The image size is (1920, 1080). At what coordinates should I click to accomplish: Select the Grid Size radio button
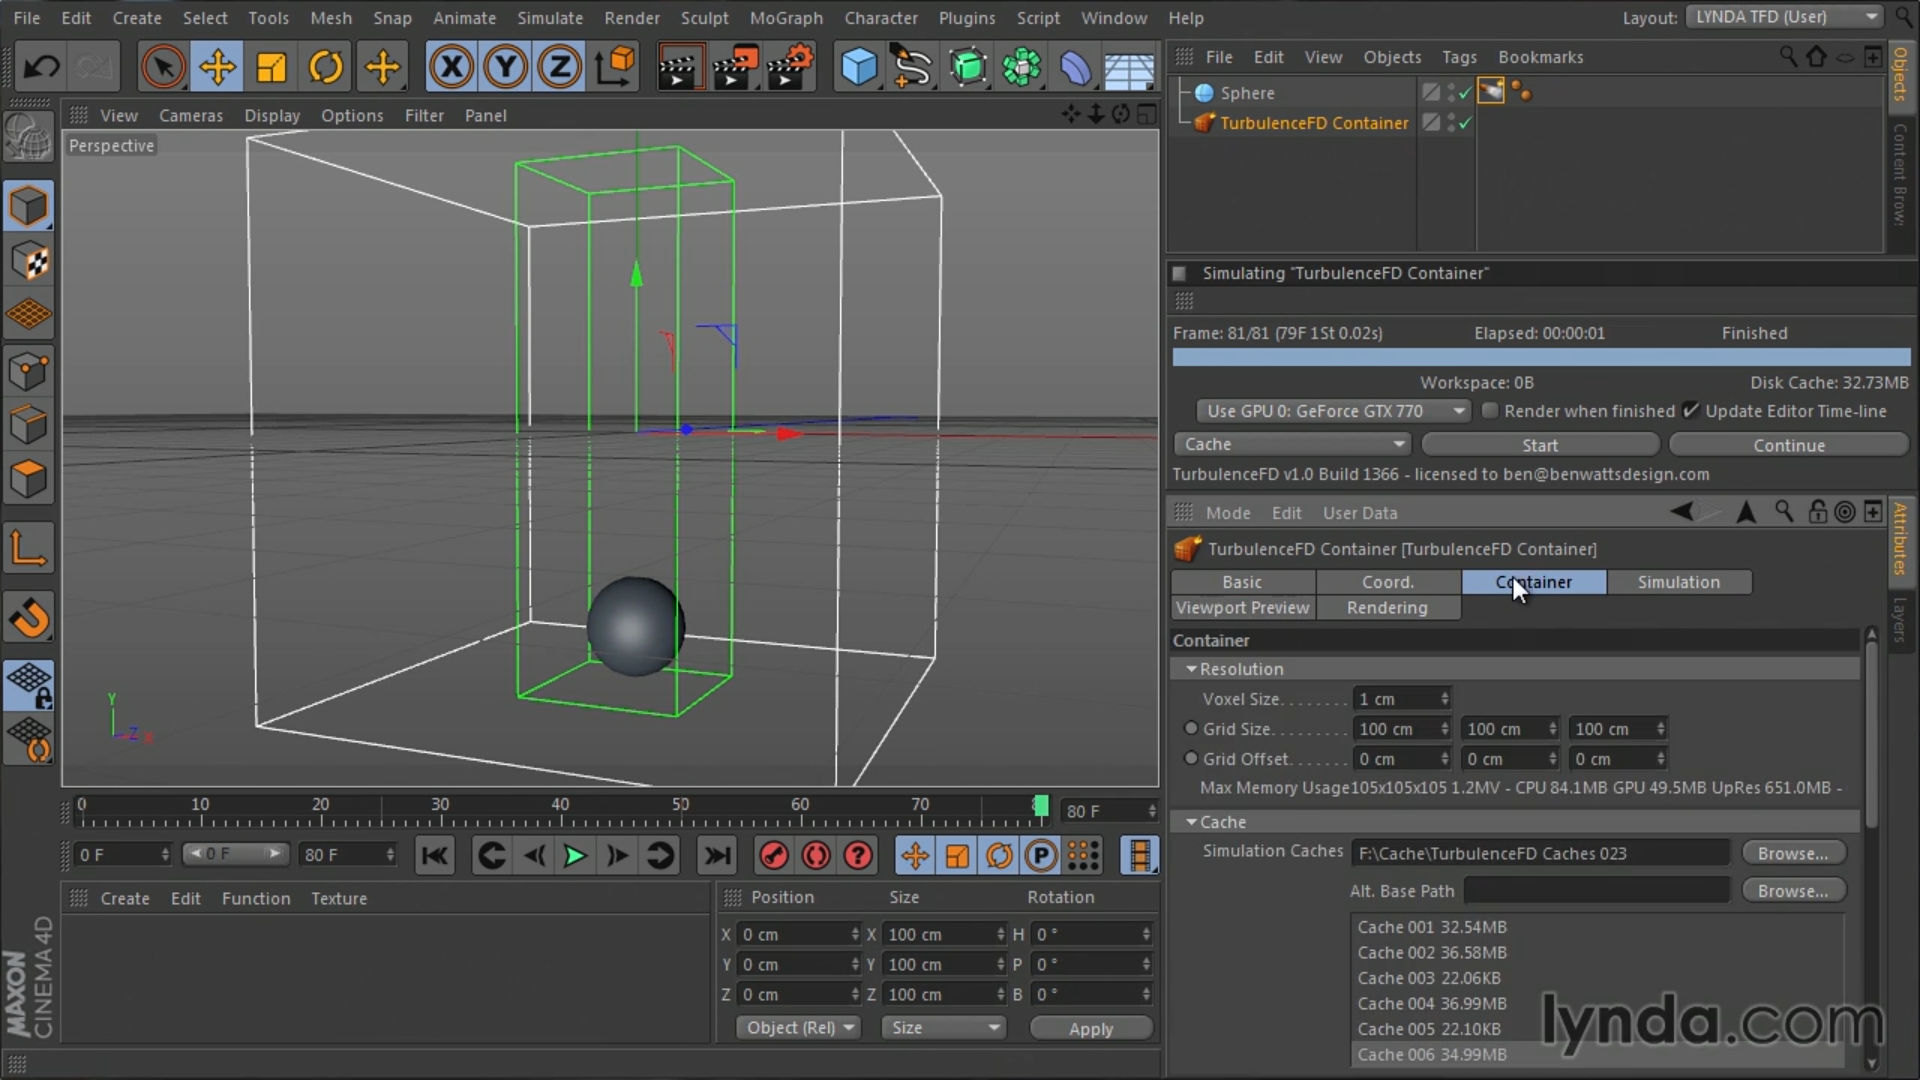pos(1190,729)
